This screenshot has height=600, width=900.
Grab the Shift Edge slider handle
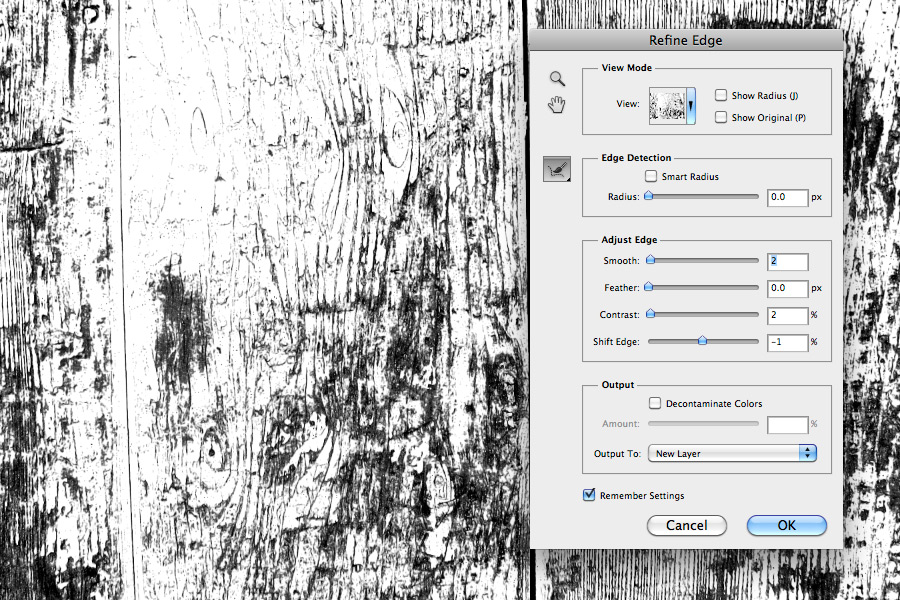703,341
